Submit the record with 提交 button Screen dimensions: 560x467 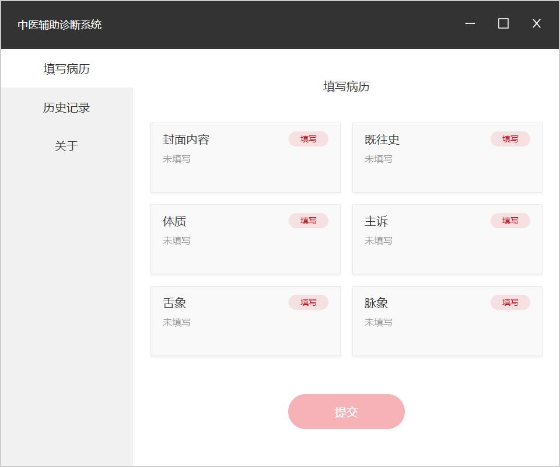tap(346, 412)
